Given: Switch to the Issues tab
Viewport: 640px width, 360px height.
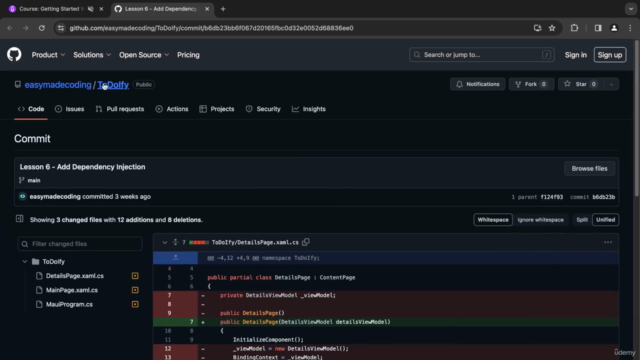Looking at the screenshot, I should (69, 109).
